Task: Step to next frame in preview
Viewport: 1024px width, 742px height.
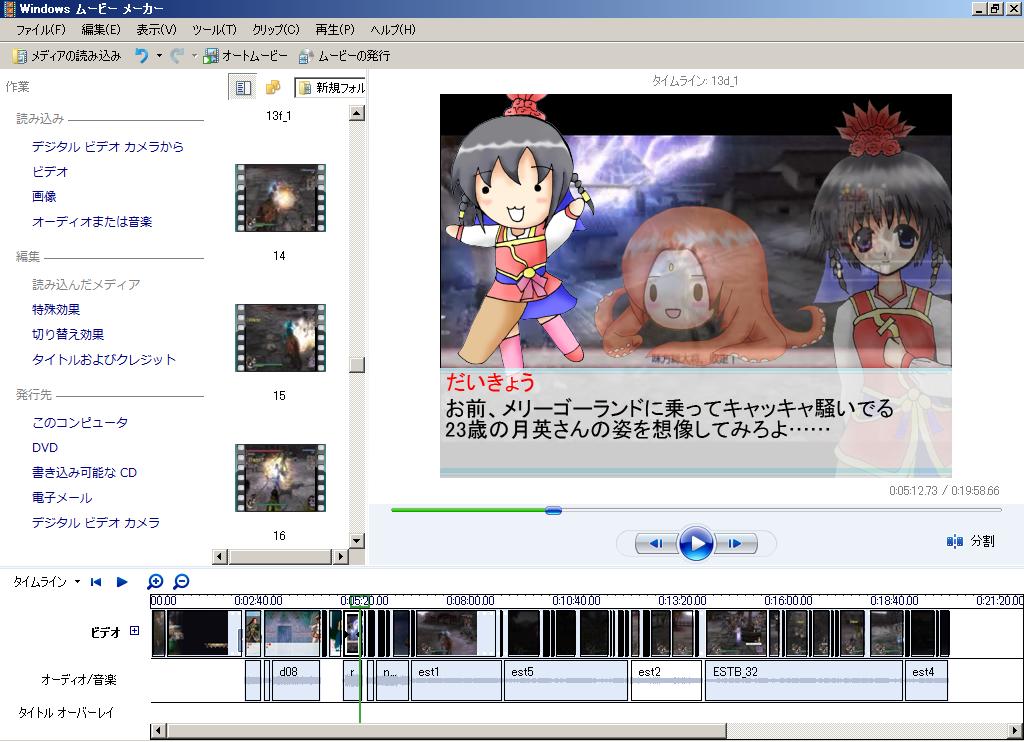Action: click(x=735, y=543)
